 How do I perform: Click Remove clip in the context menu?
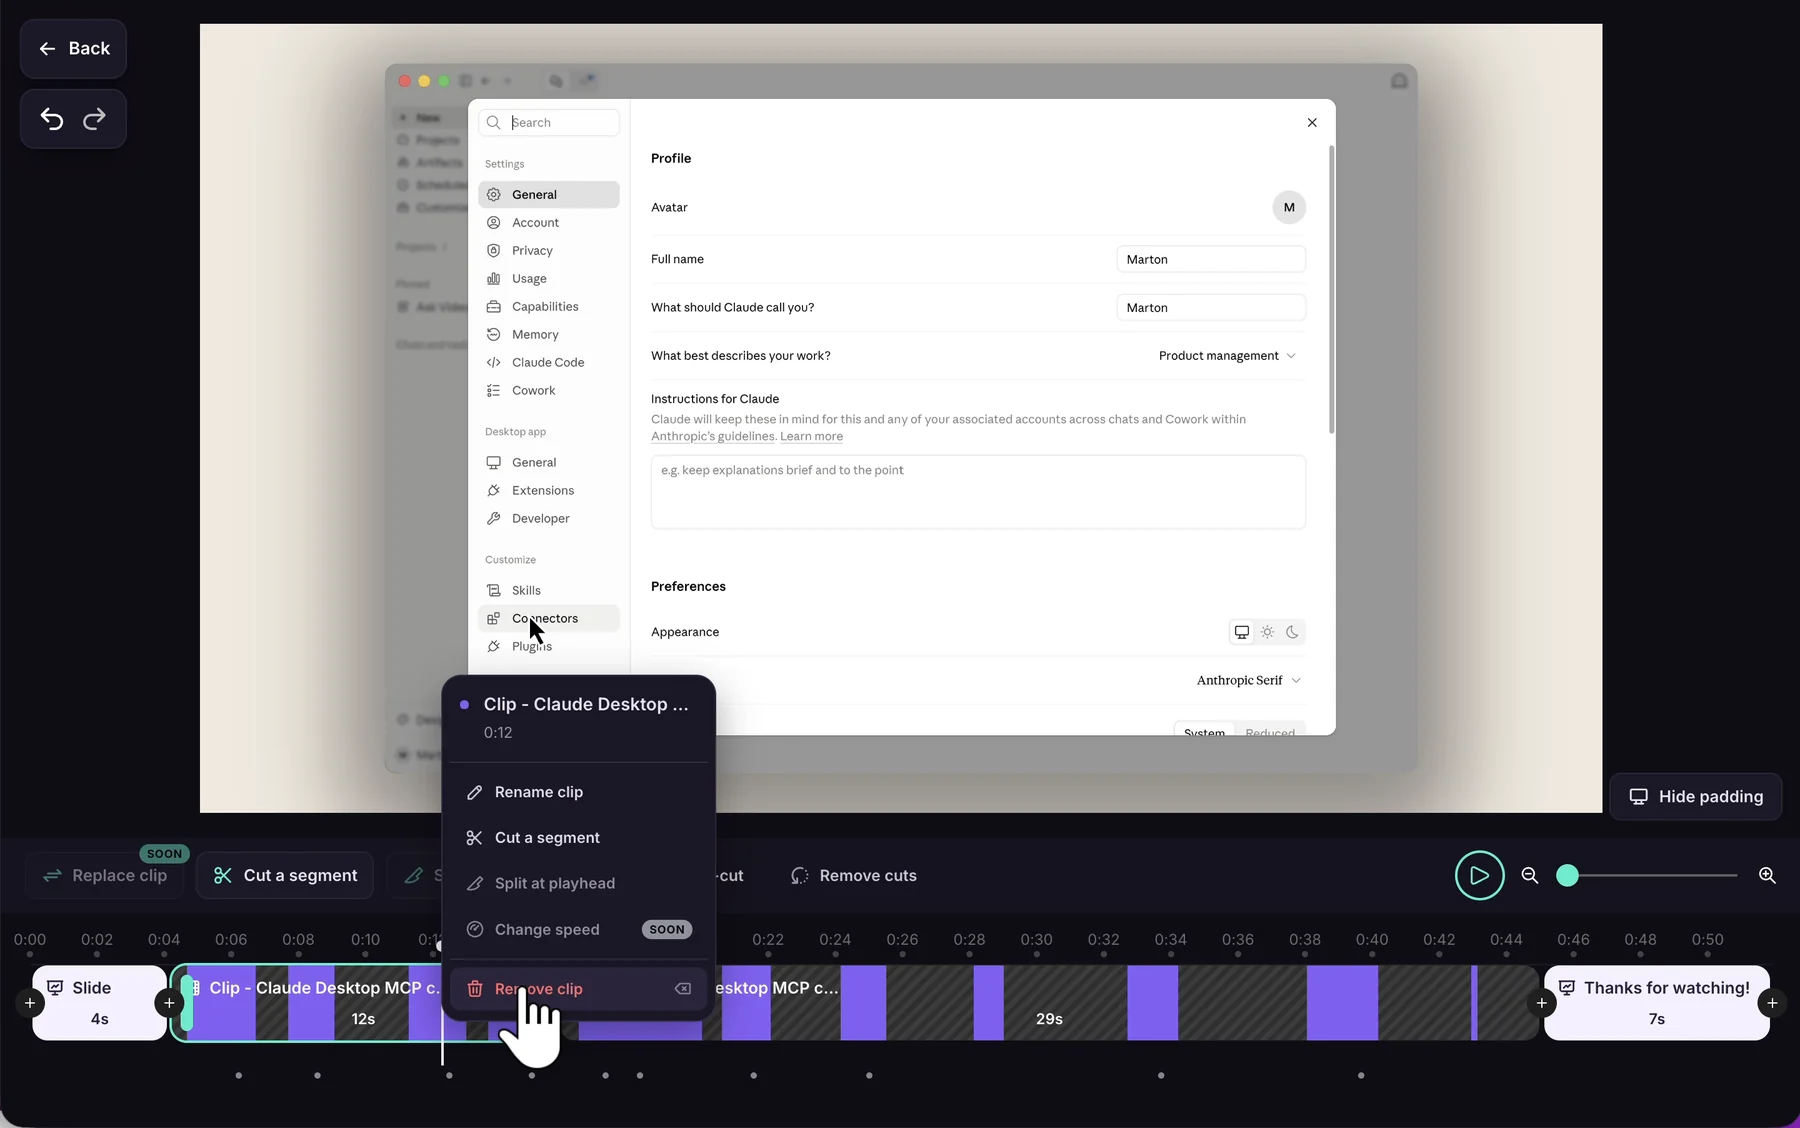click(579, 988)
